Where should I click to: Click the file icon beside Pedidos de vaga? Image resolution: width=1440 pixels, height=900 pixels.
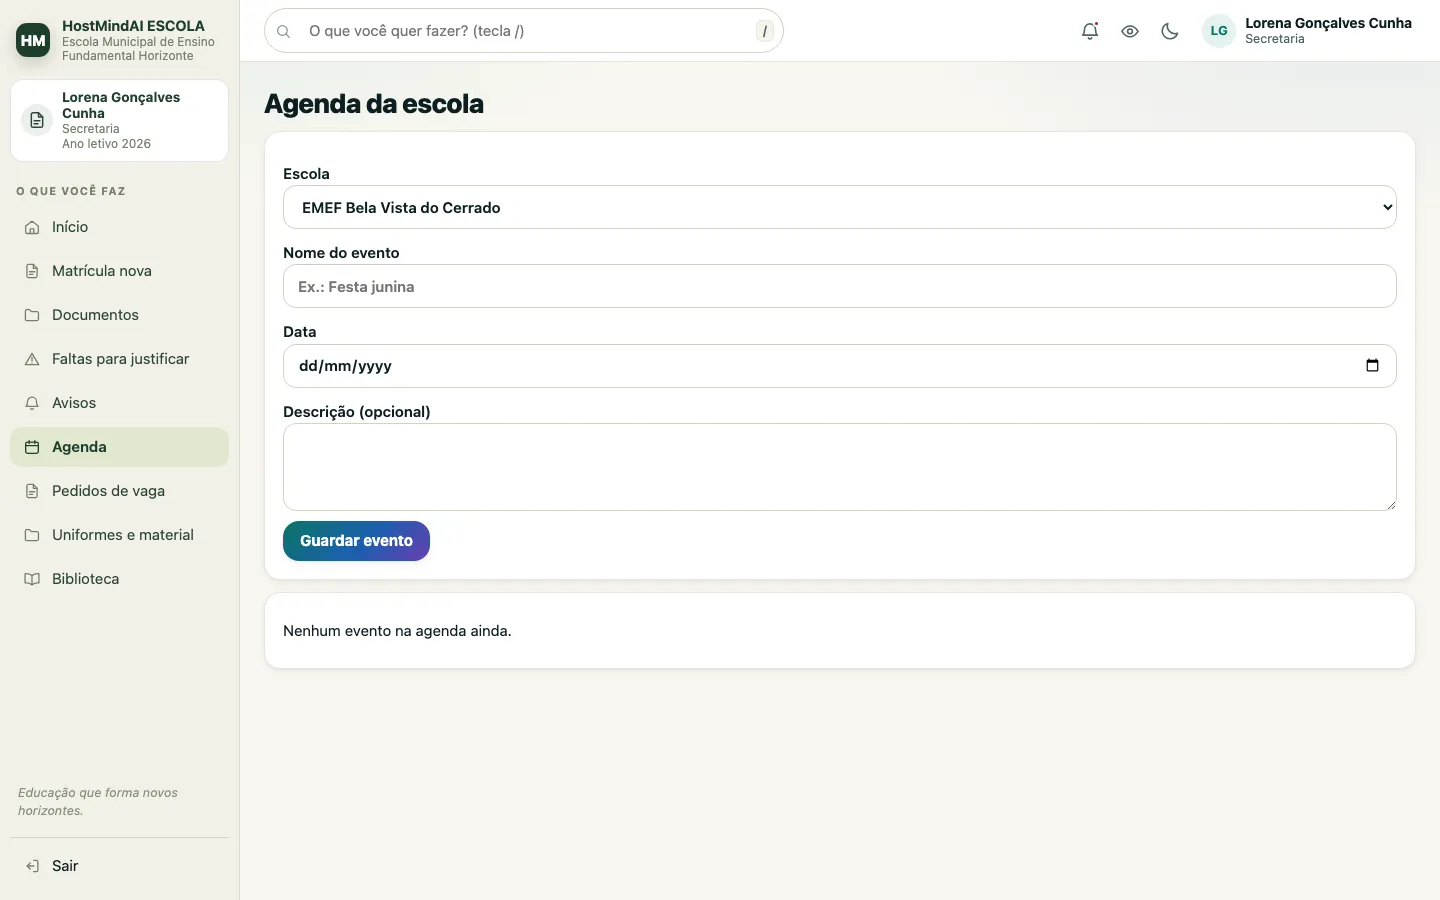(x=32, y=491)
